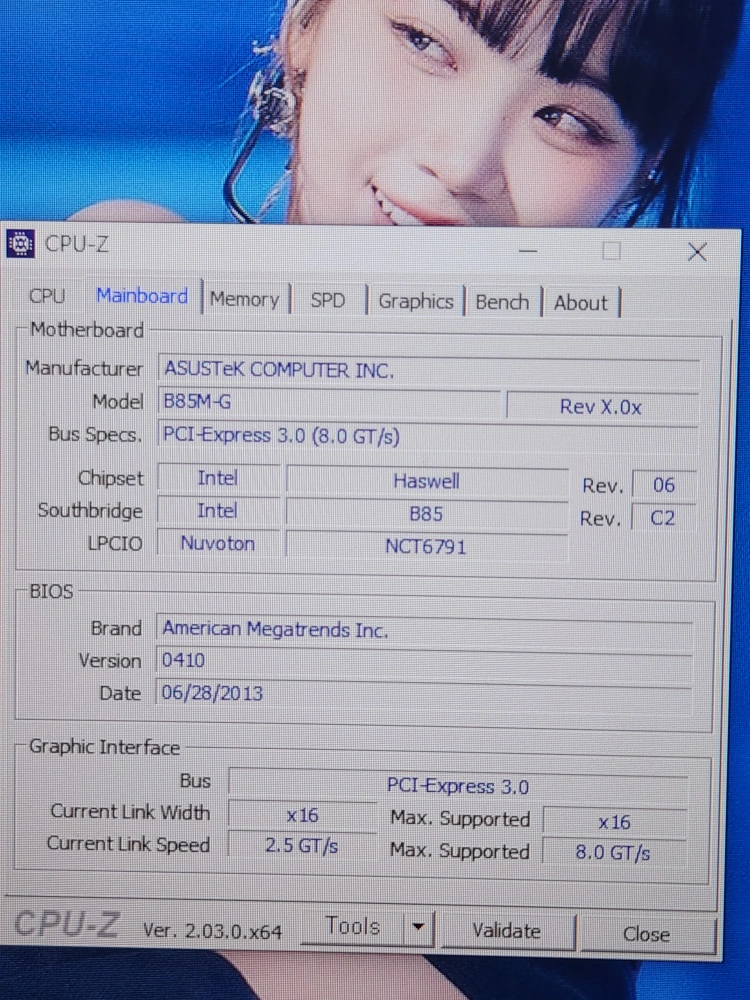Screen dimensions: 750x1000
Task: Go to the Bench tab
Action: (503, 302)
